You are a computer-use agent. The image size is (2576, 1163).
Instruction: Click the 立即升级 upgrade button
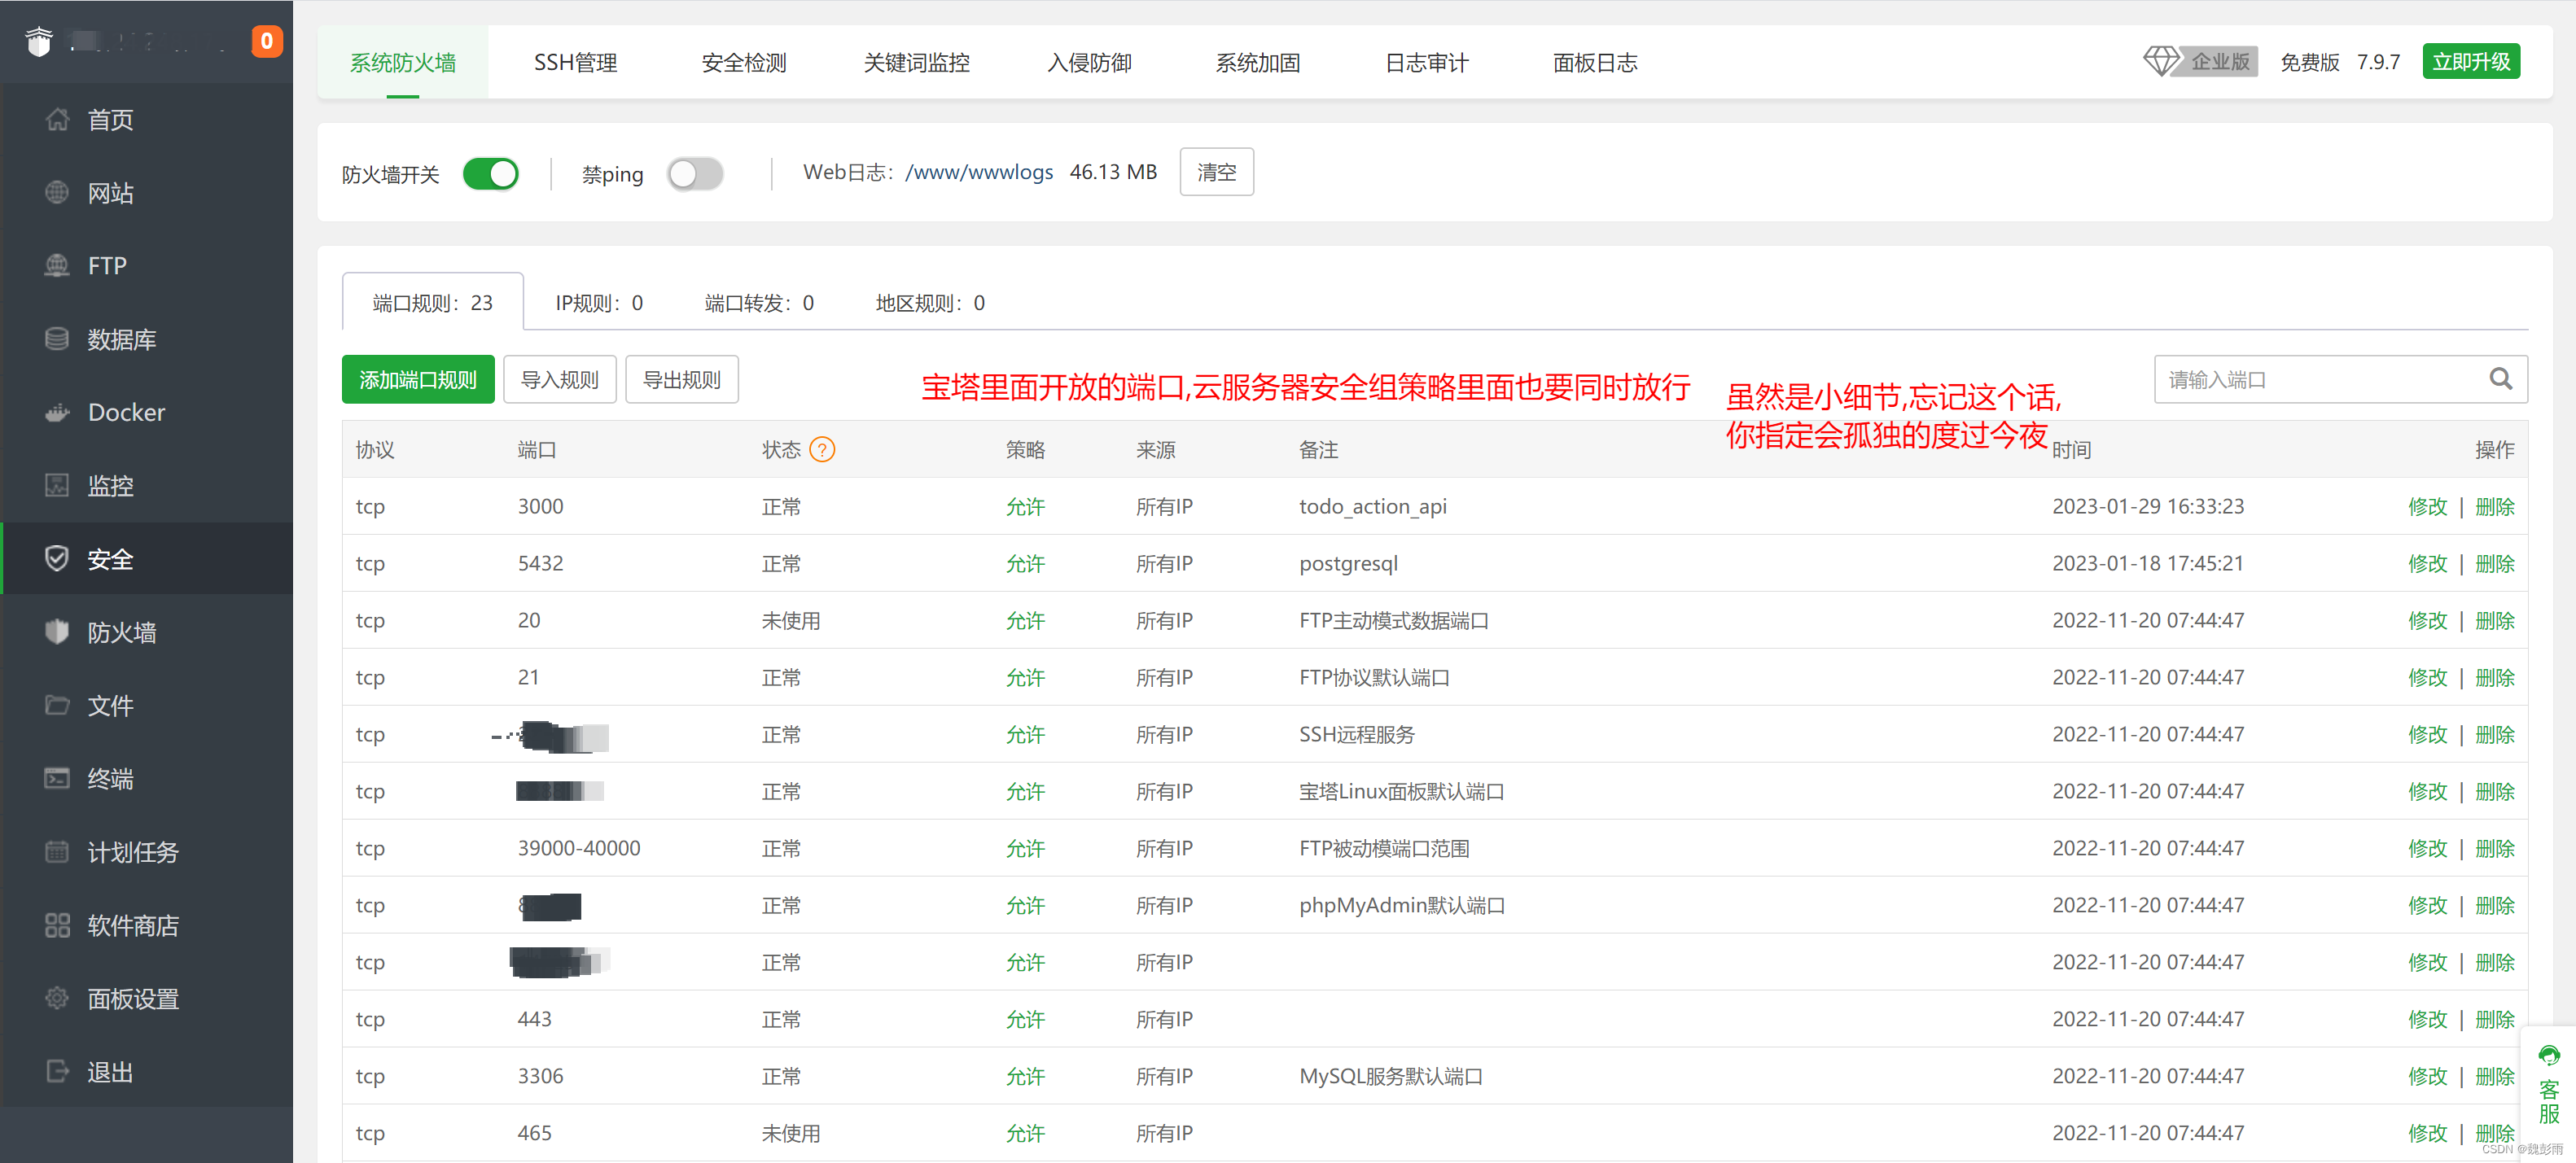pyautogui.click(x=2470, y=62)
